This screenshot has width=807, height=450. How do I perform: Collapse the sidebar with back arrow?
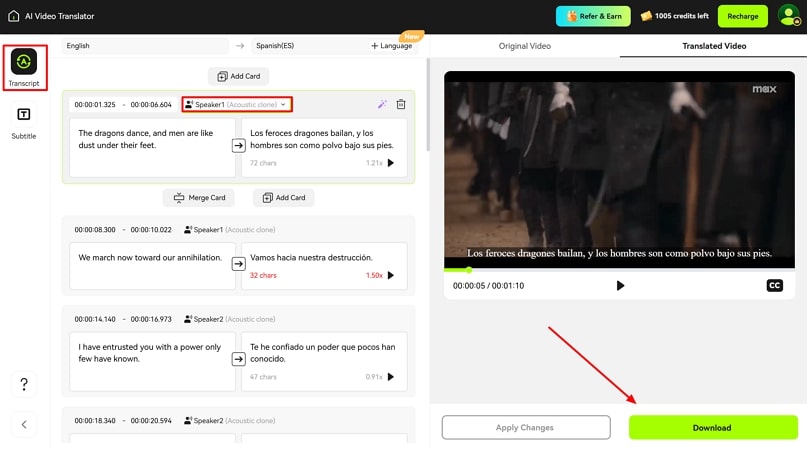coord(24,425)
